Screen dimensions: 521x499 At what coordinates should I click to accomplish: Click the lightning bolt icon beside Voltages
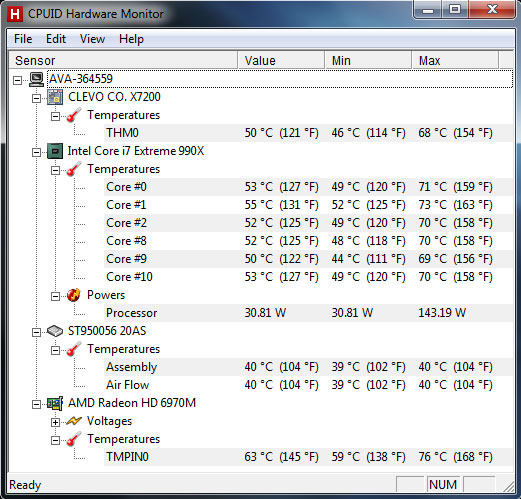click(x=74, y=421)
